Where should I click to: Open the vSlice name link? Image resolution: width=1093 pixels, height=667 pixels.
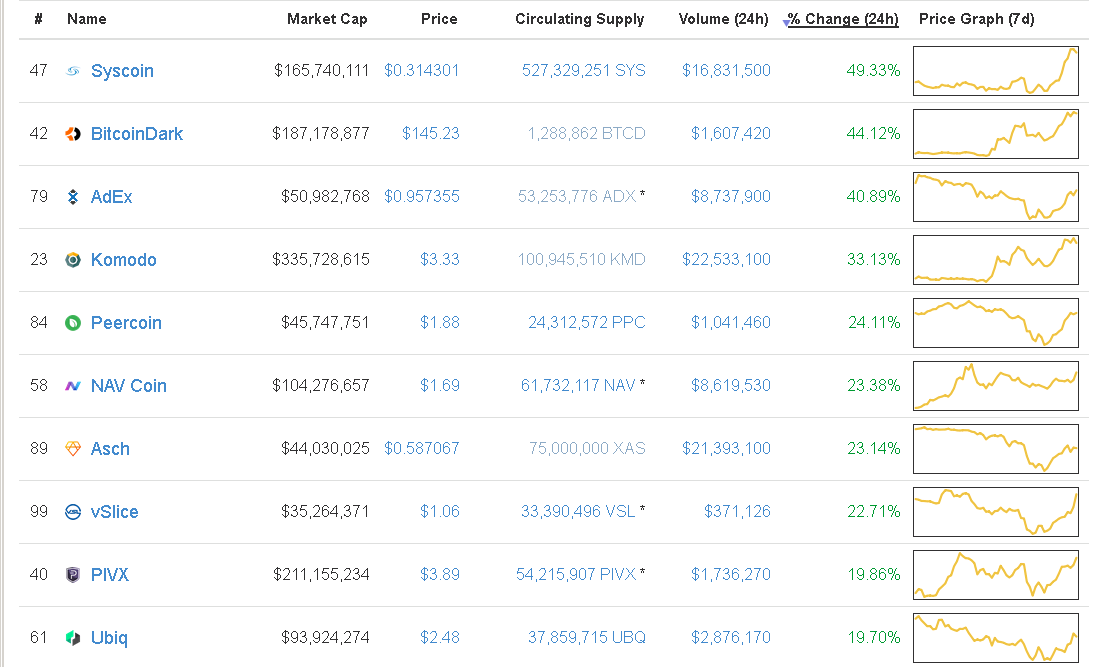(x=114, y=512)
